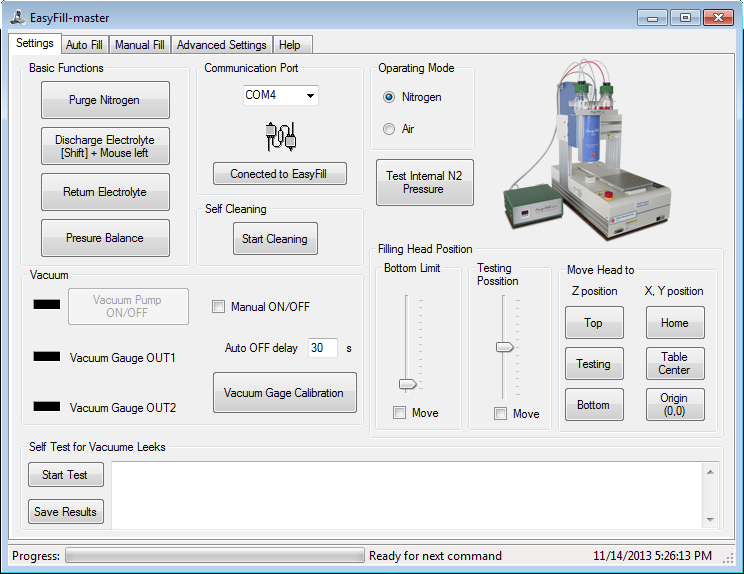The image size is (744, 574).
Task: Click the Conected to EasyFill button
Action: click(279, 174)
